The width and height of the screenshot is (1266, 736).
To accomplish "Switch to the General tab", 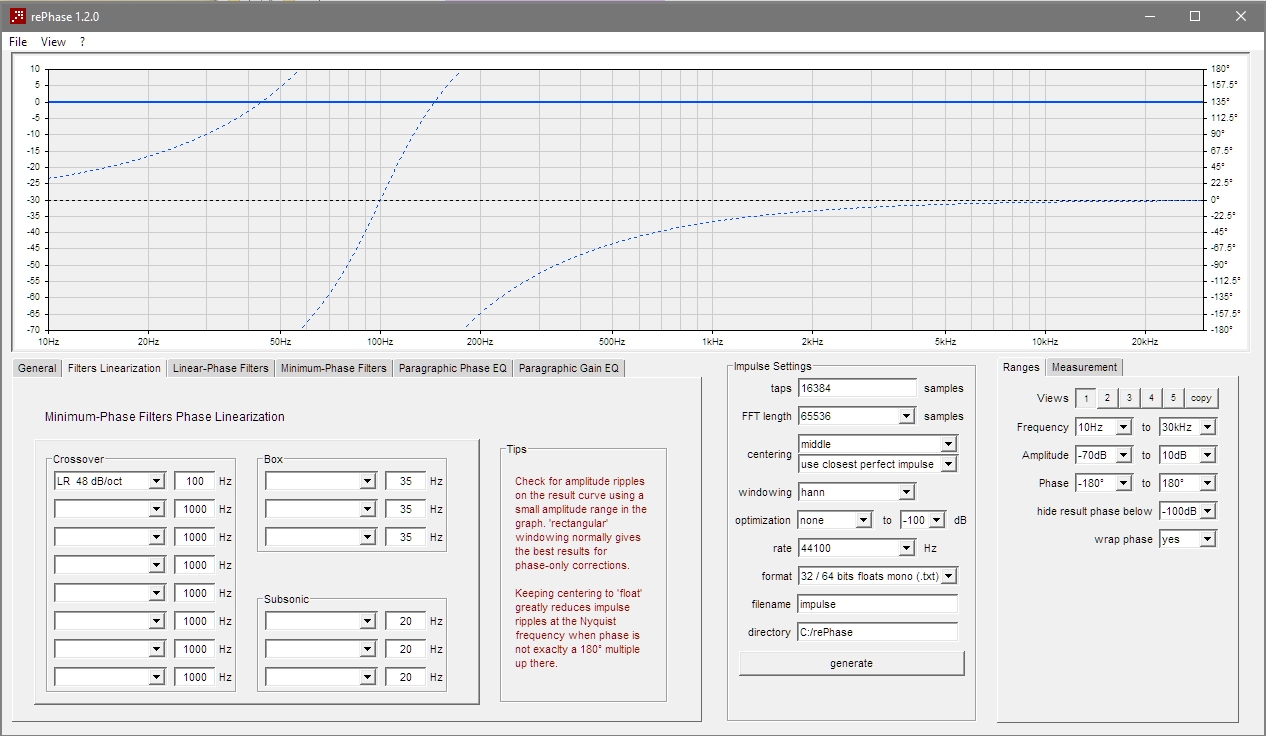I will pos(37,368).
